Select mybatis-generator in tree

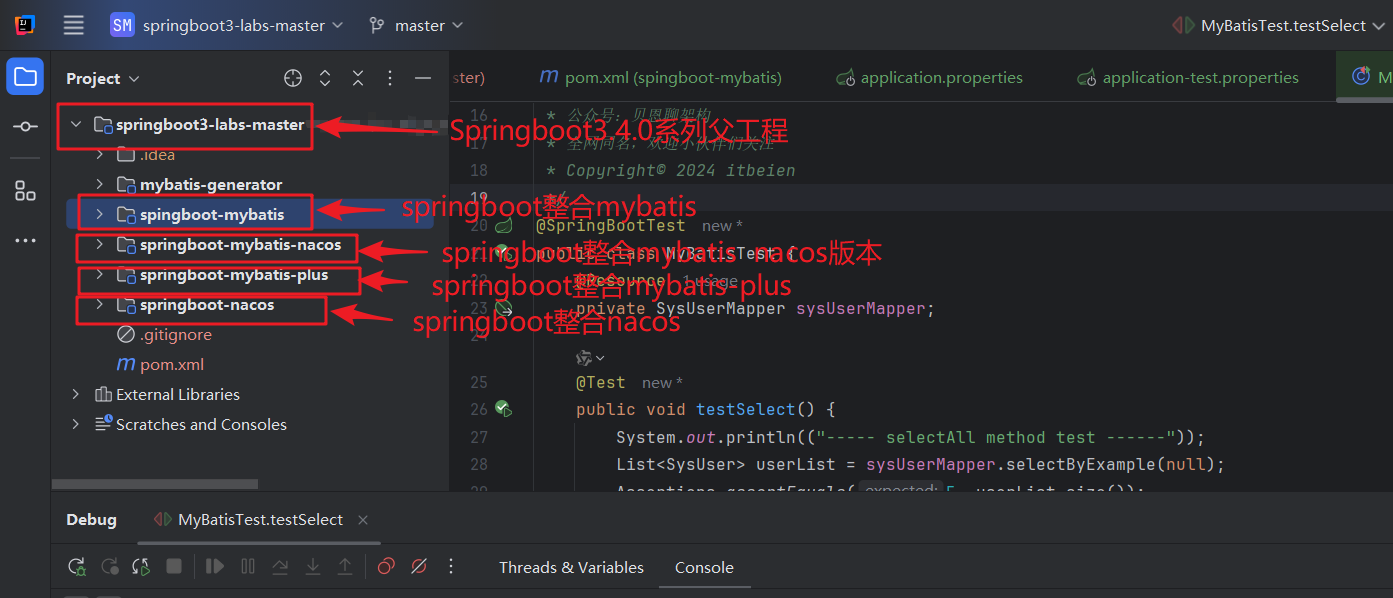pyautogui.click(x=211, y=184)
